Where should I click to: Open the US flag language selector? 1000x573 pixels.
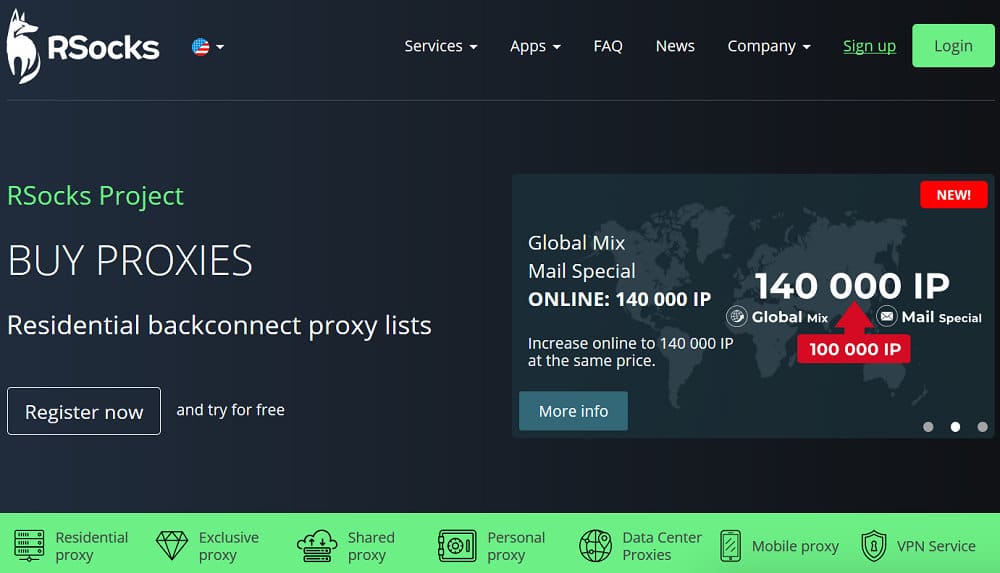coord(208,47)
